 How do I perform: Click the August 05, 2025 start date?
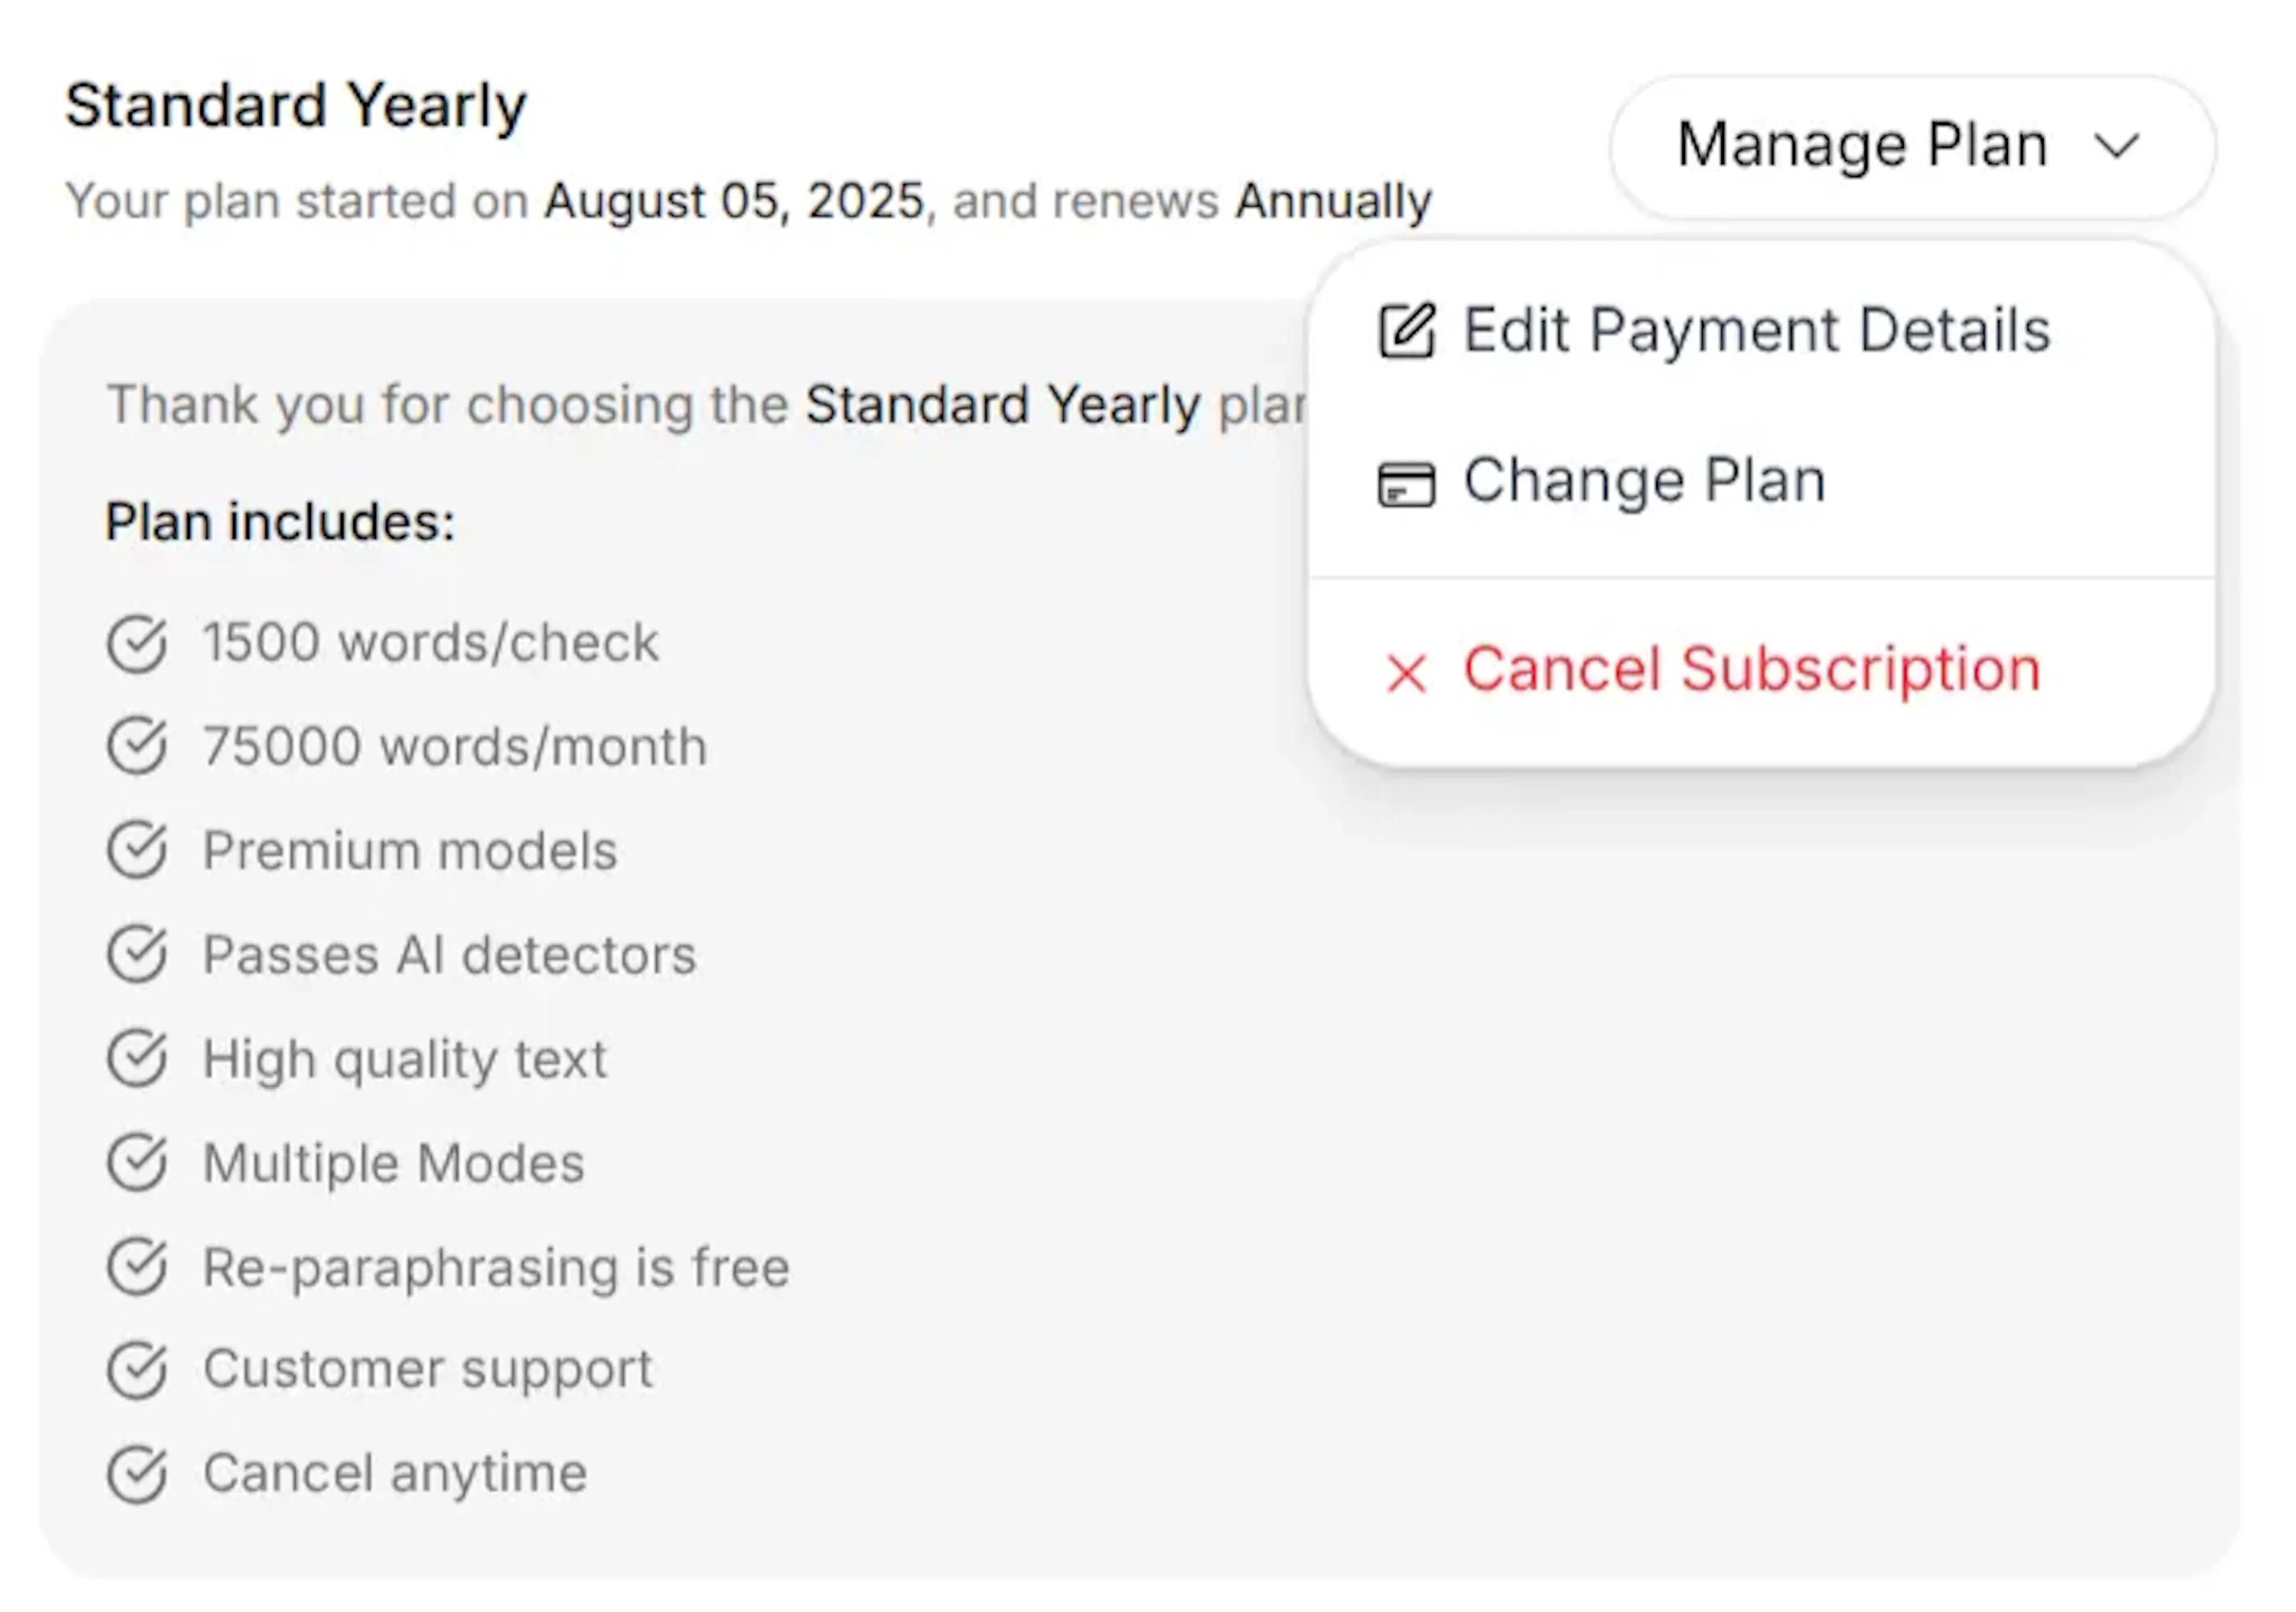[734, 201]
